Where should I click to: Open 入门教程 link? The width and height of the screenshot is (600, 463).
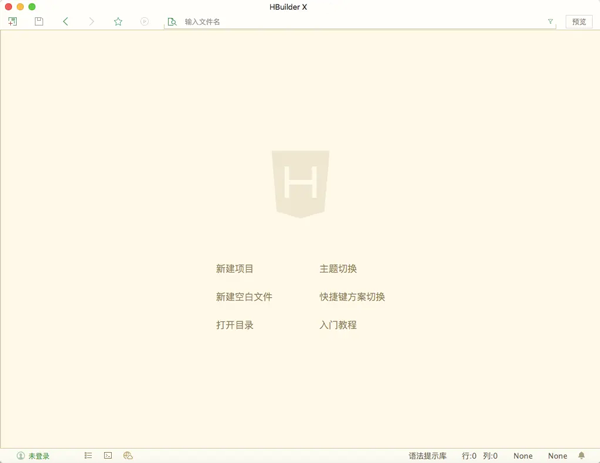click(x=338, y=325)
